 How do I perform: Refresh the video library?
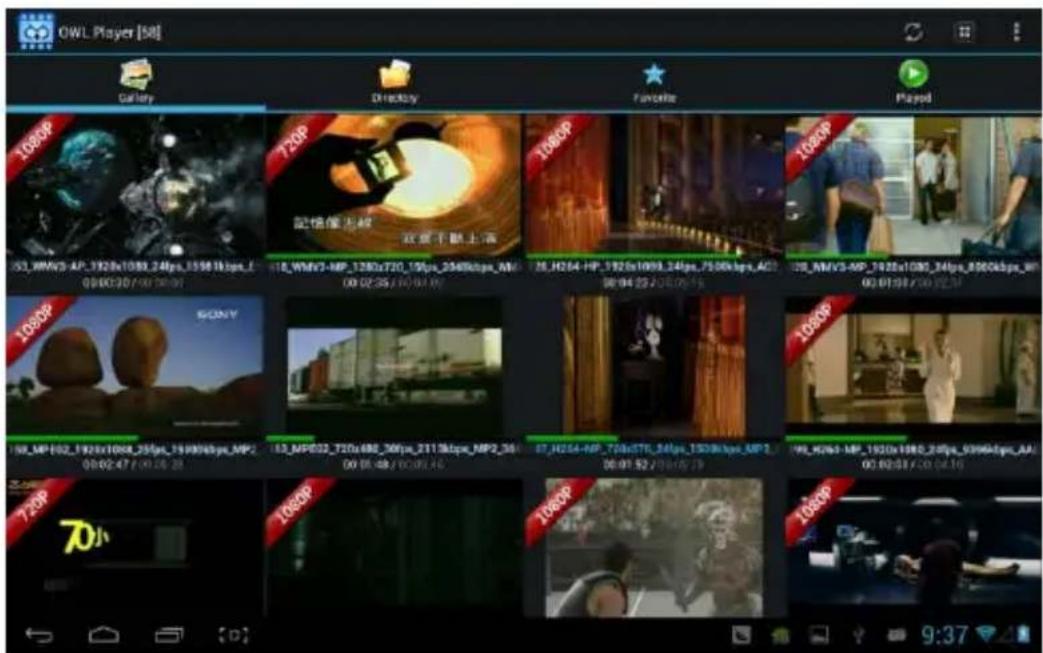click(x=913, y=32)
